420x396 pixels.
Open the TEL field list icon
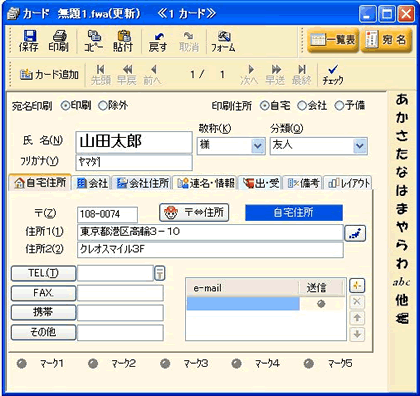(160, 273)
